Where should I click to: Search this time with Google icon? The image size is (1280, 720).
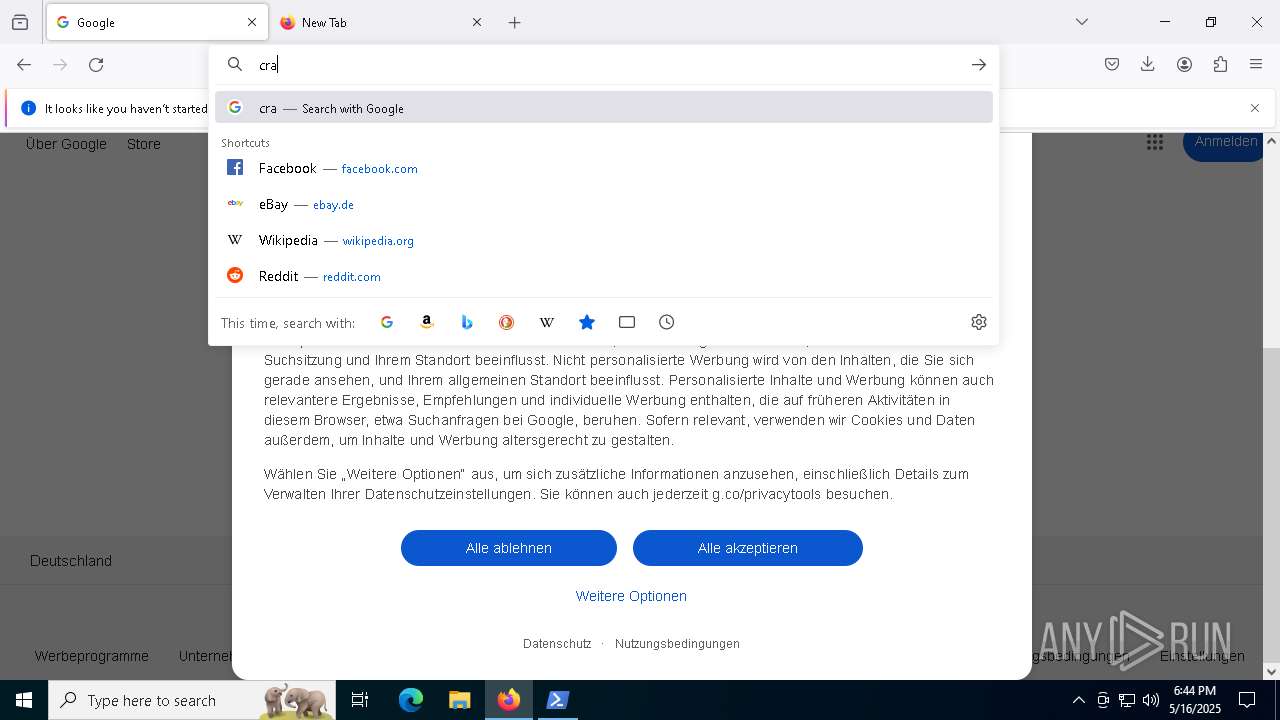point(387,322)
